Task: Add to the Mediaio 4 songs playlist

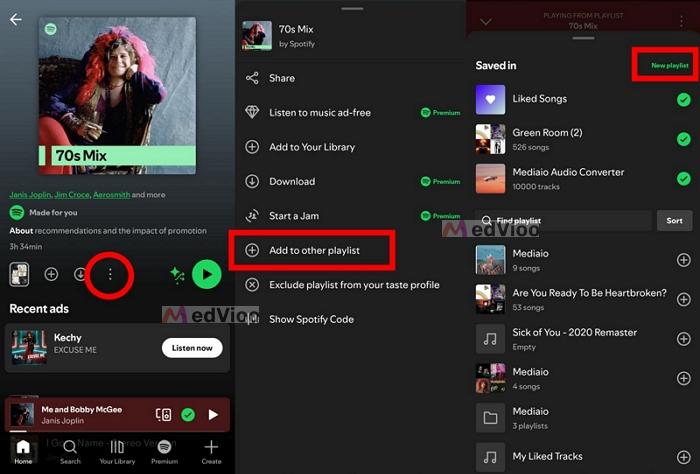Action: click(x=683, y=378)
